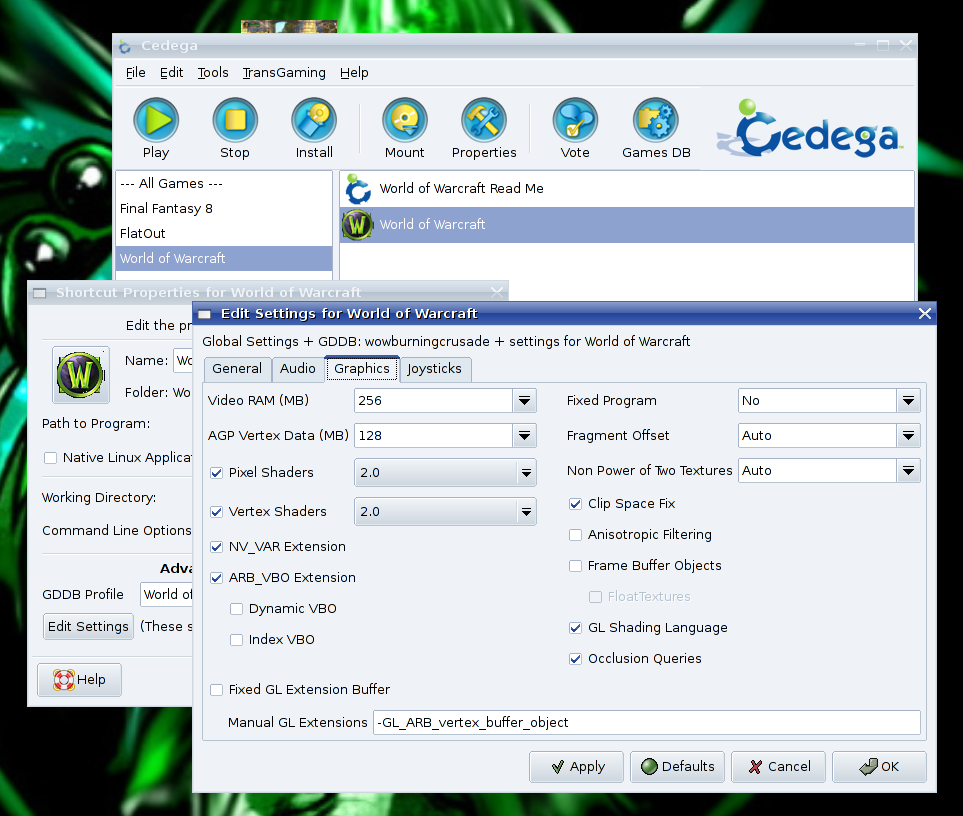The image size is (963, 816).
Task: Select the Graphics tab
Action: click(362, 368)
